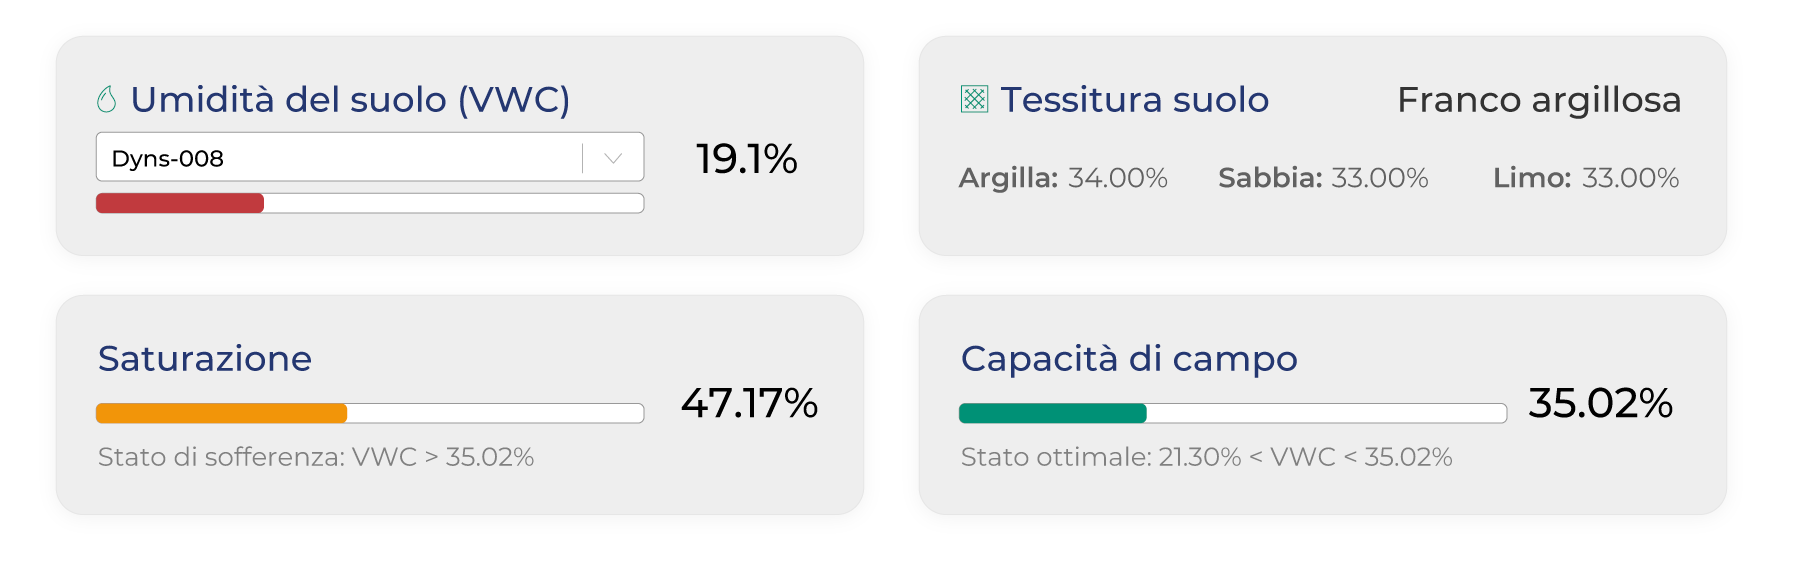This screenshot has height=572, width=1802.
Task: Click the Capacità di campo title
Action: (1129, 358)
